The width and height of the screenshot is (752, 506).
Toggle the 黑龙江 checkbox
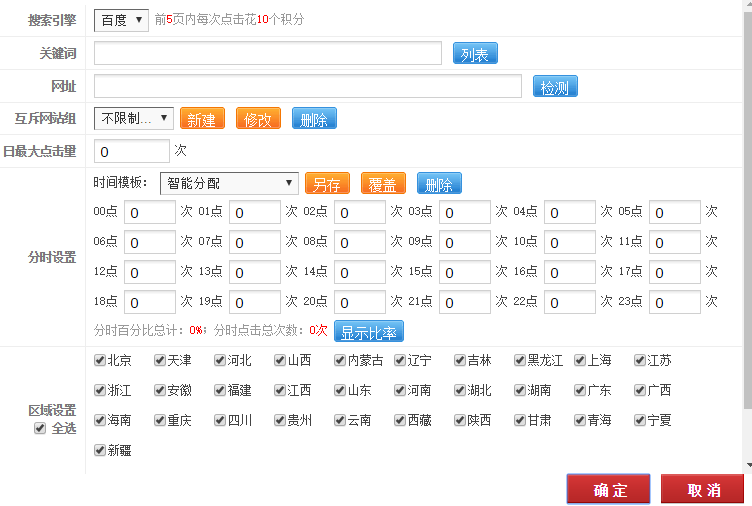[x=520, y=360]
